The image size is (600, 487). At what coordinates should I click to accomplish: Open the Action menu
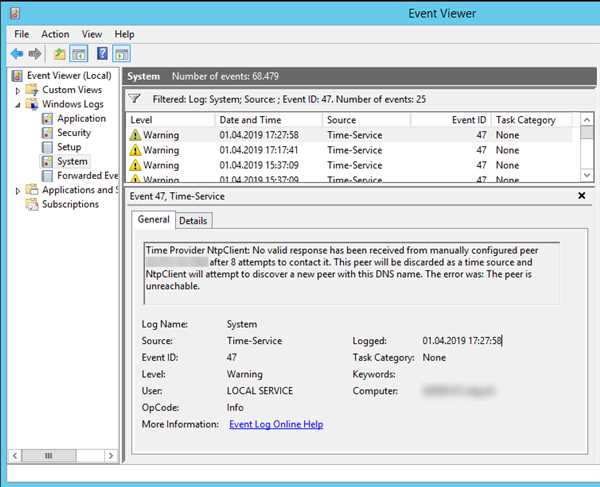click(55, 34)
